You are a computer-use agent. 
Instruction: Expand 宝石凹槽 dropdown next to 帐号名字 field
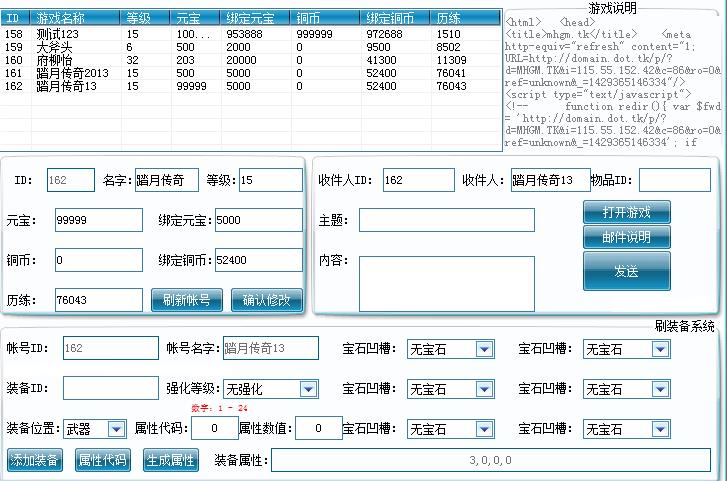451,349
